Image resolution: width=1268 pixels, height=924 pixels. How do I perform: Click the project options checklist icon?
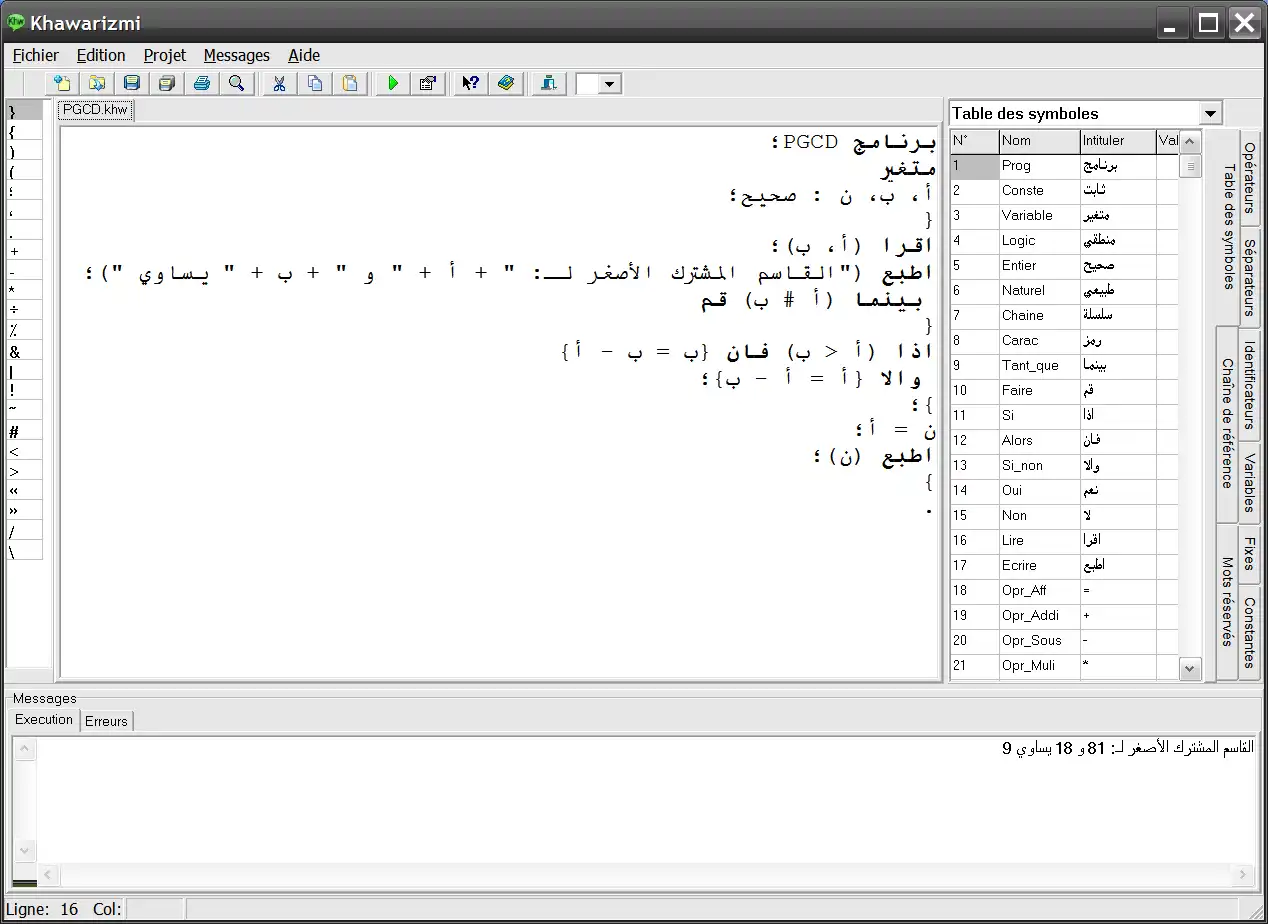pyautogui.click(x=428, y=83)
